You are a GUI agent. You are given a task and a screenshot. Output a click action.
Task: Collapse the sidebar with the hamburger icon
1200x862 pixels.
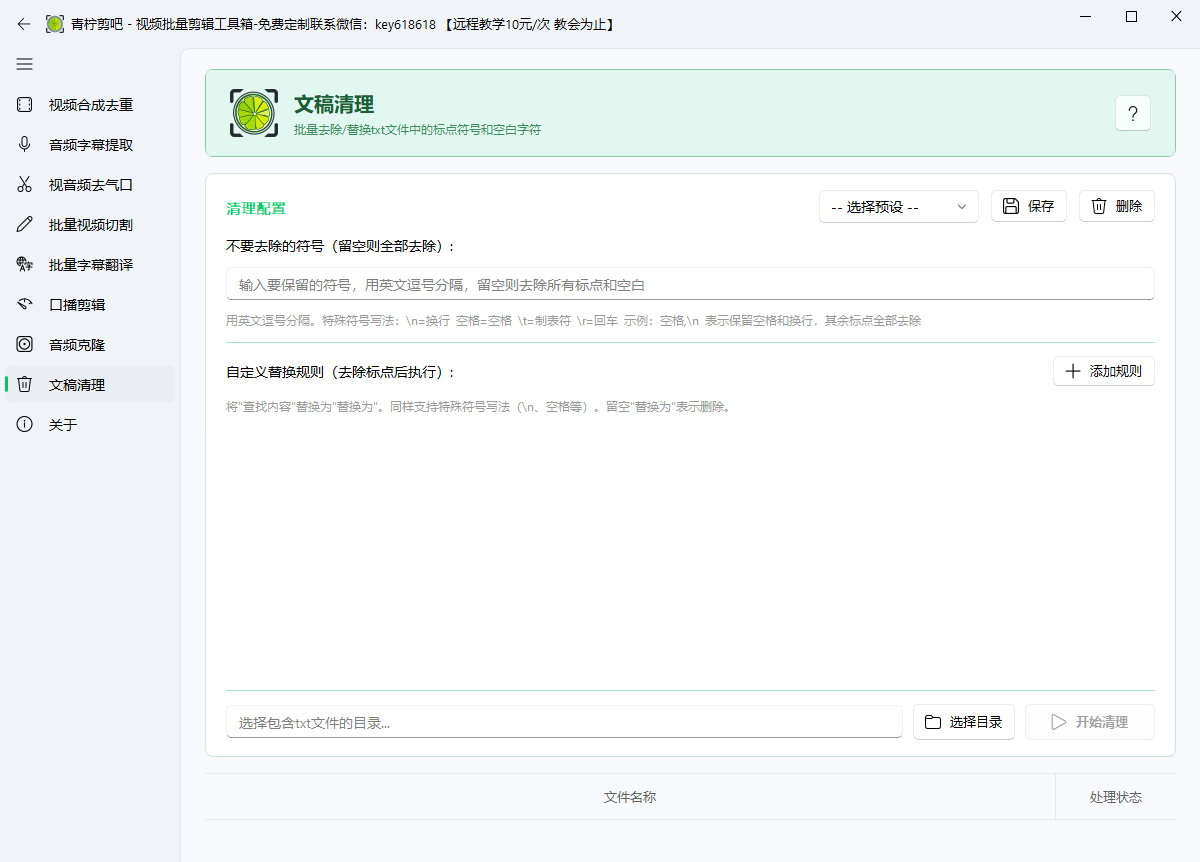click(24, 64)
